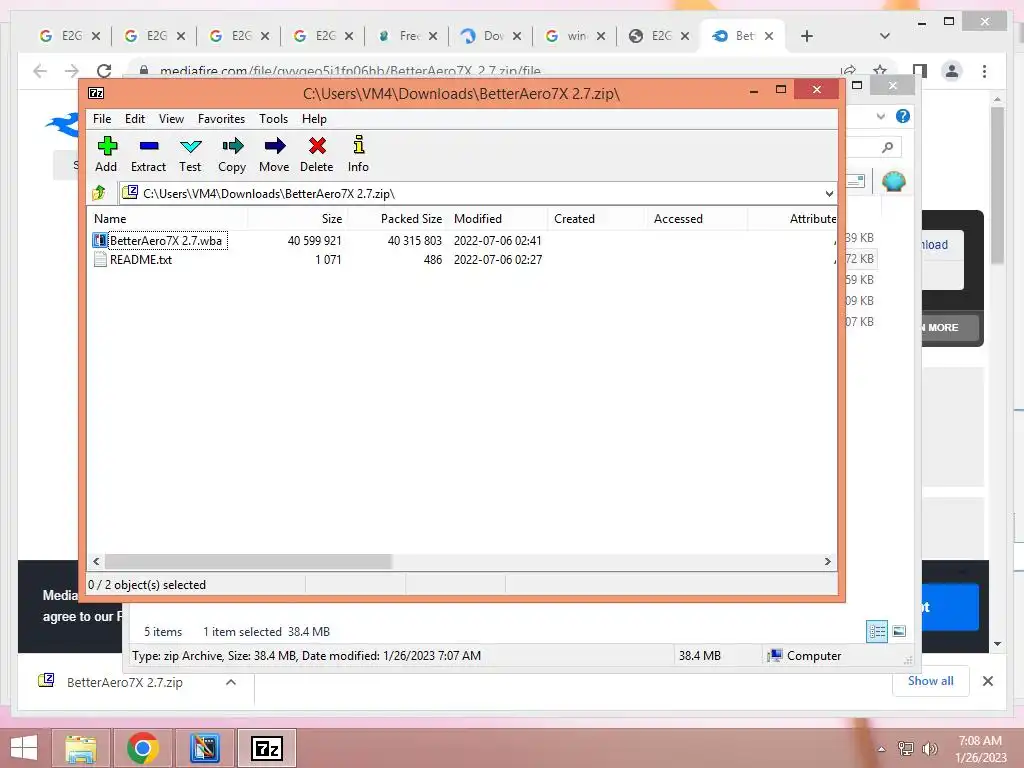Expand the Explorer ribbon chevron
The width and height of the screenshot is (1024, 768).
[881, 116]
